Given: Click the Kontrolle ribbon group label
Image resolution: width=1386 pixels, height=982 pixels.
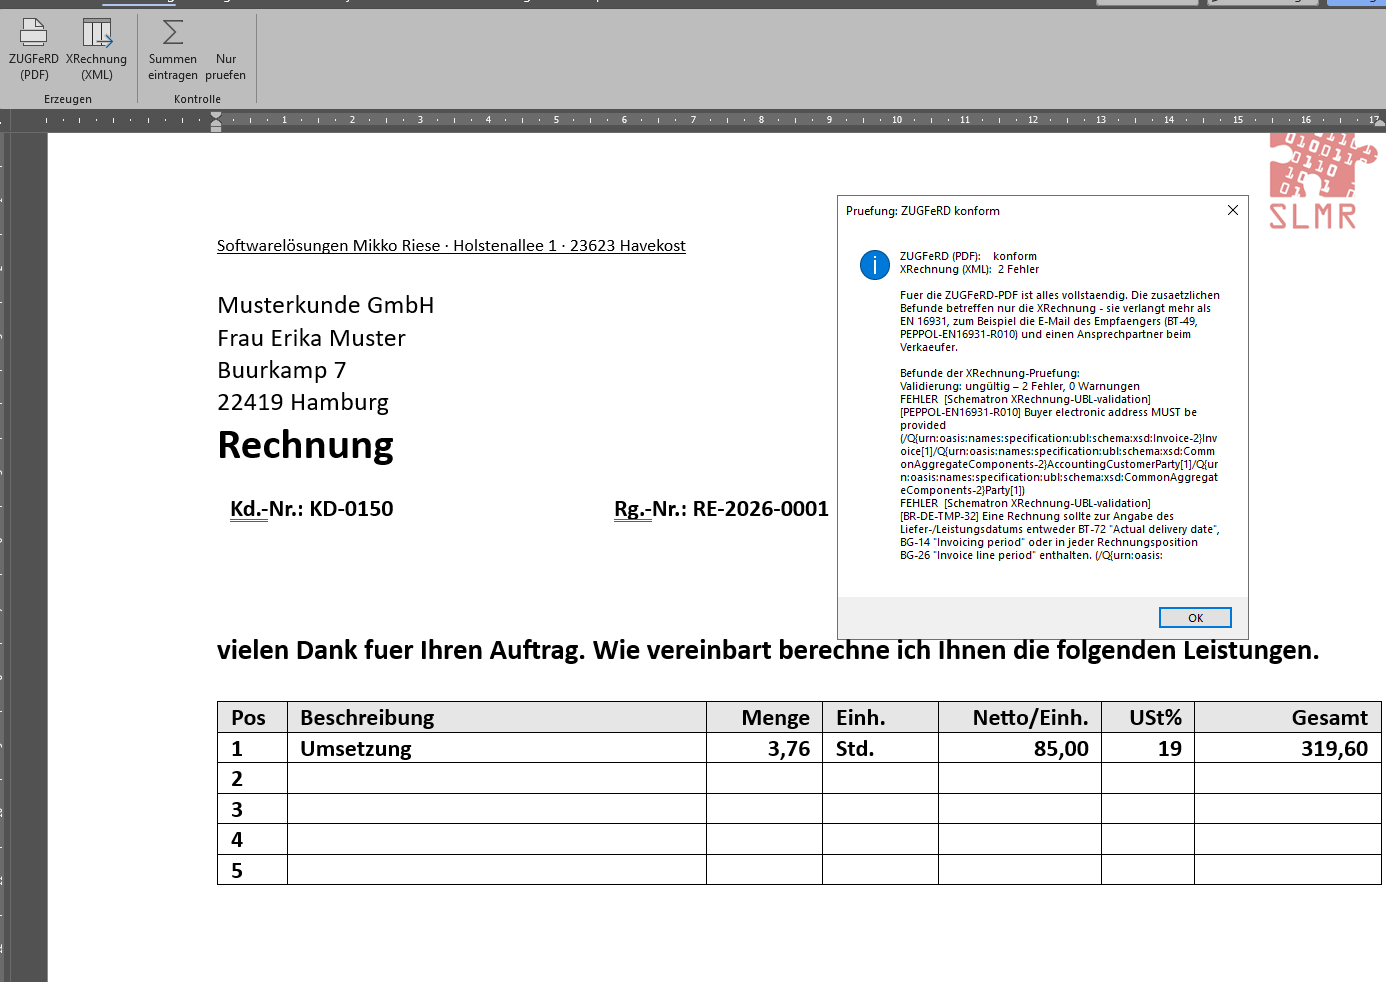Looking at the screenshot, I should 197,99.
